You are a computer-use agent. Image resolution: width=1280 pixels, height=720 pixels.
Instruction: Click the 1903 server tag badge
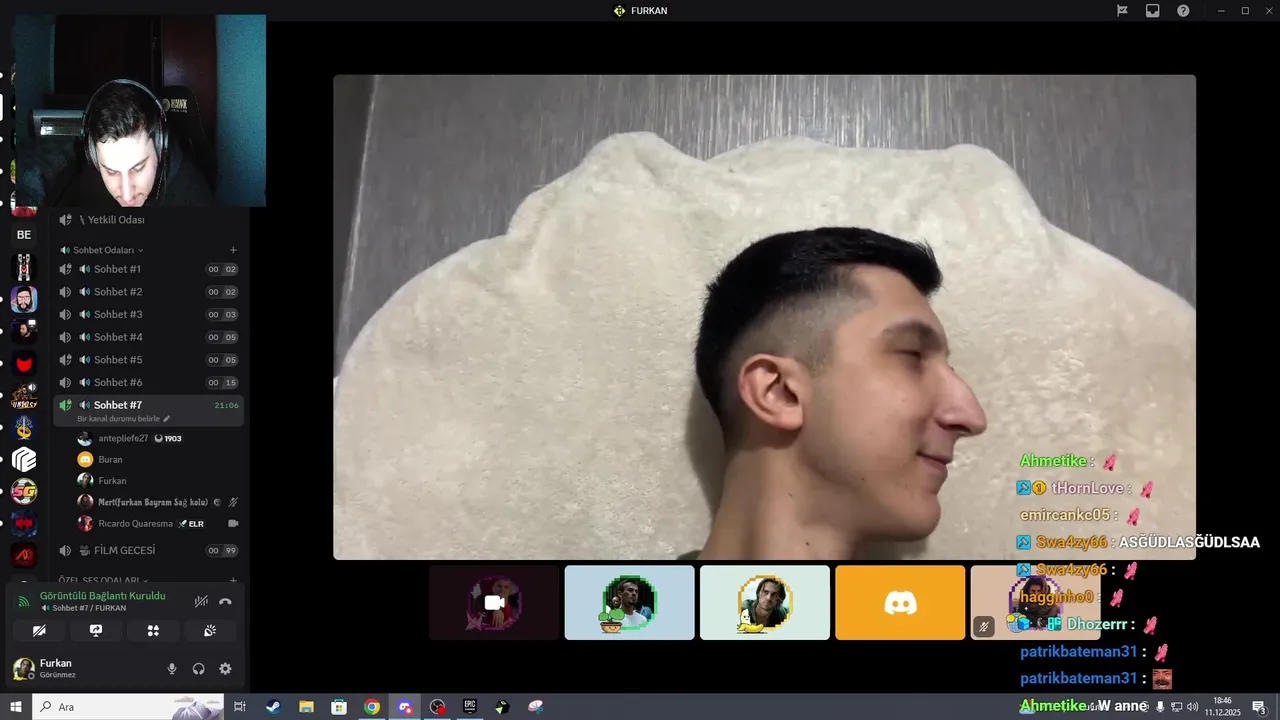coord(168,438)
